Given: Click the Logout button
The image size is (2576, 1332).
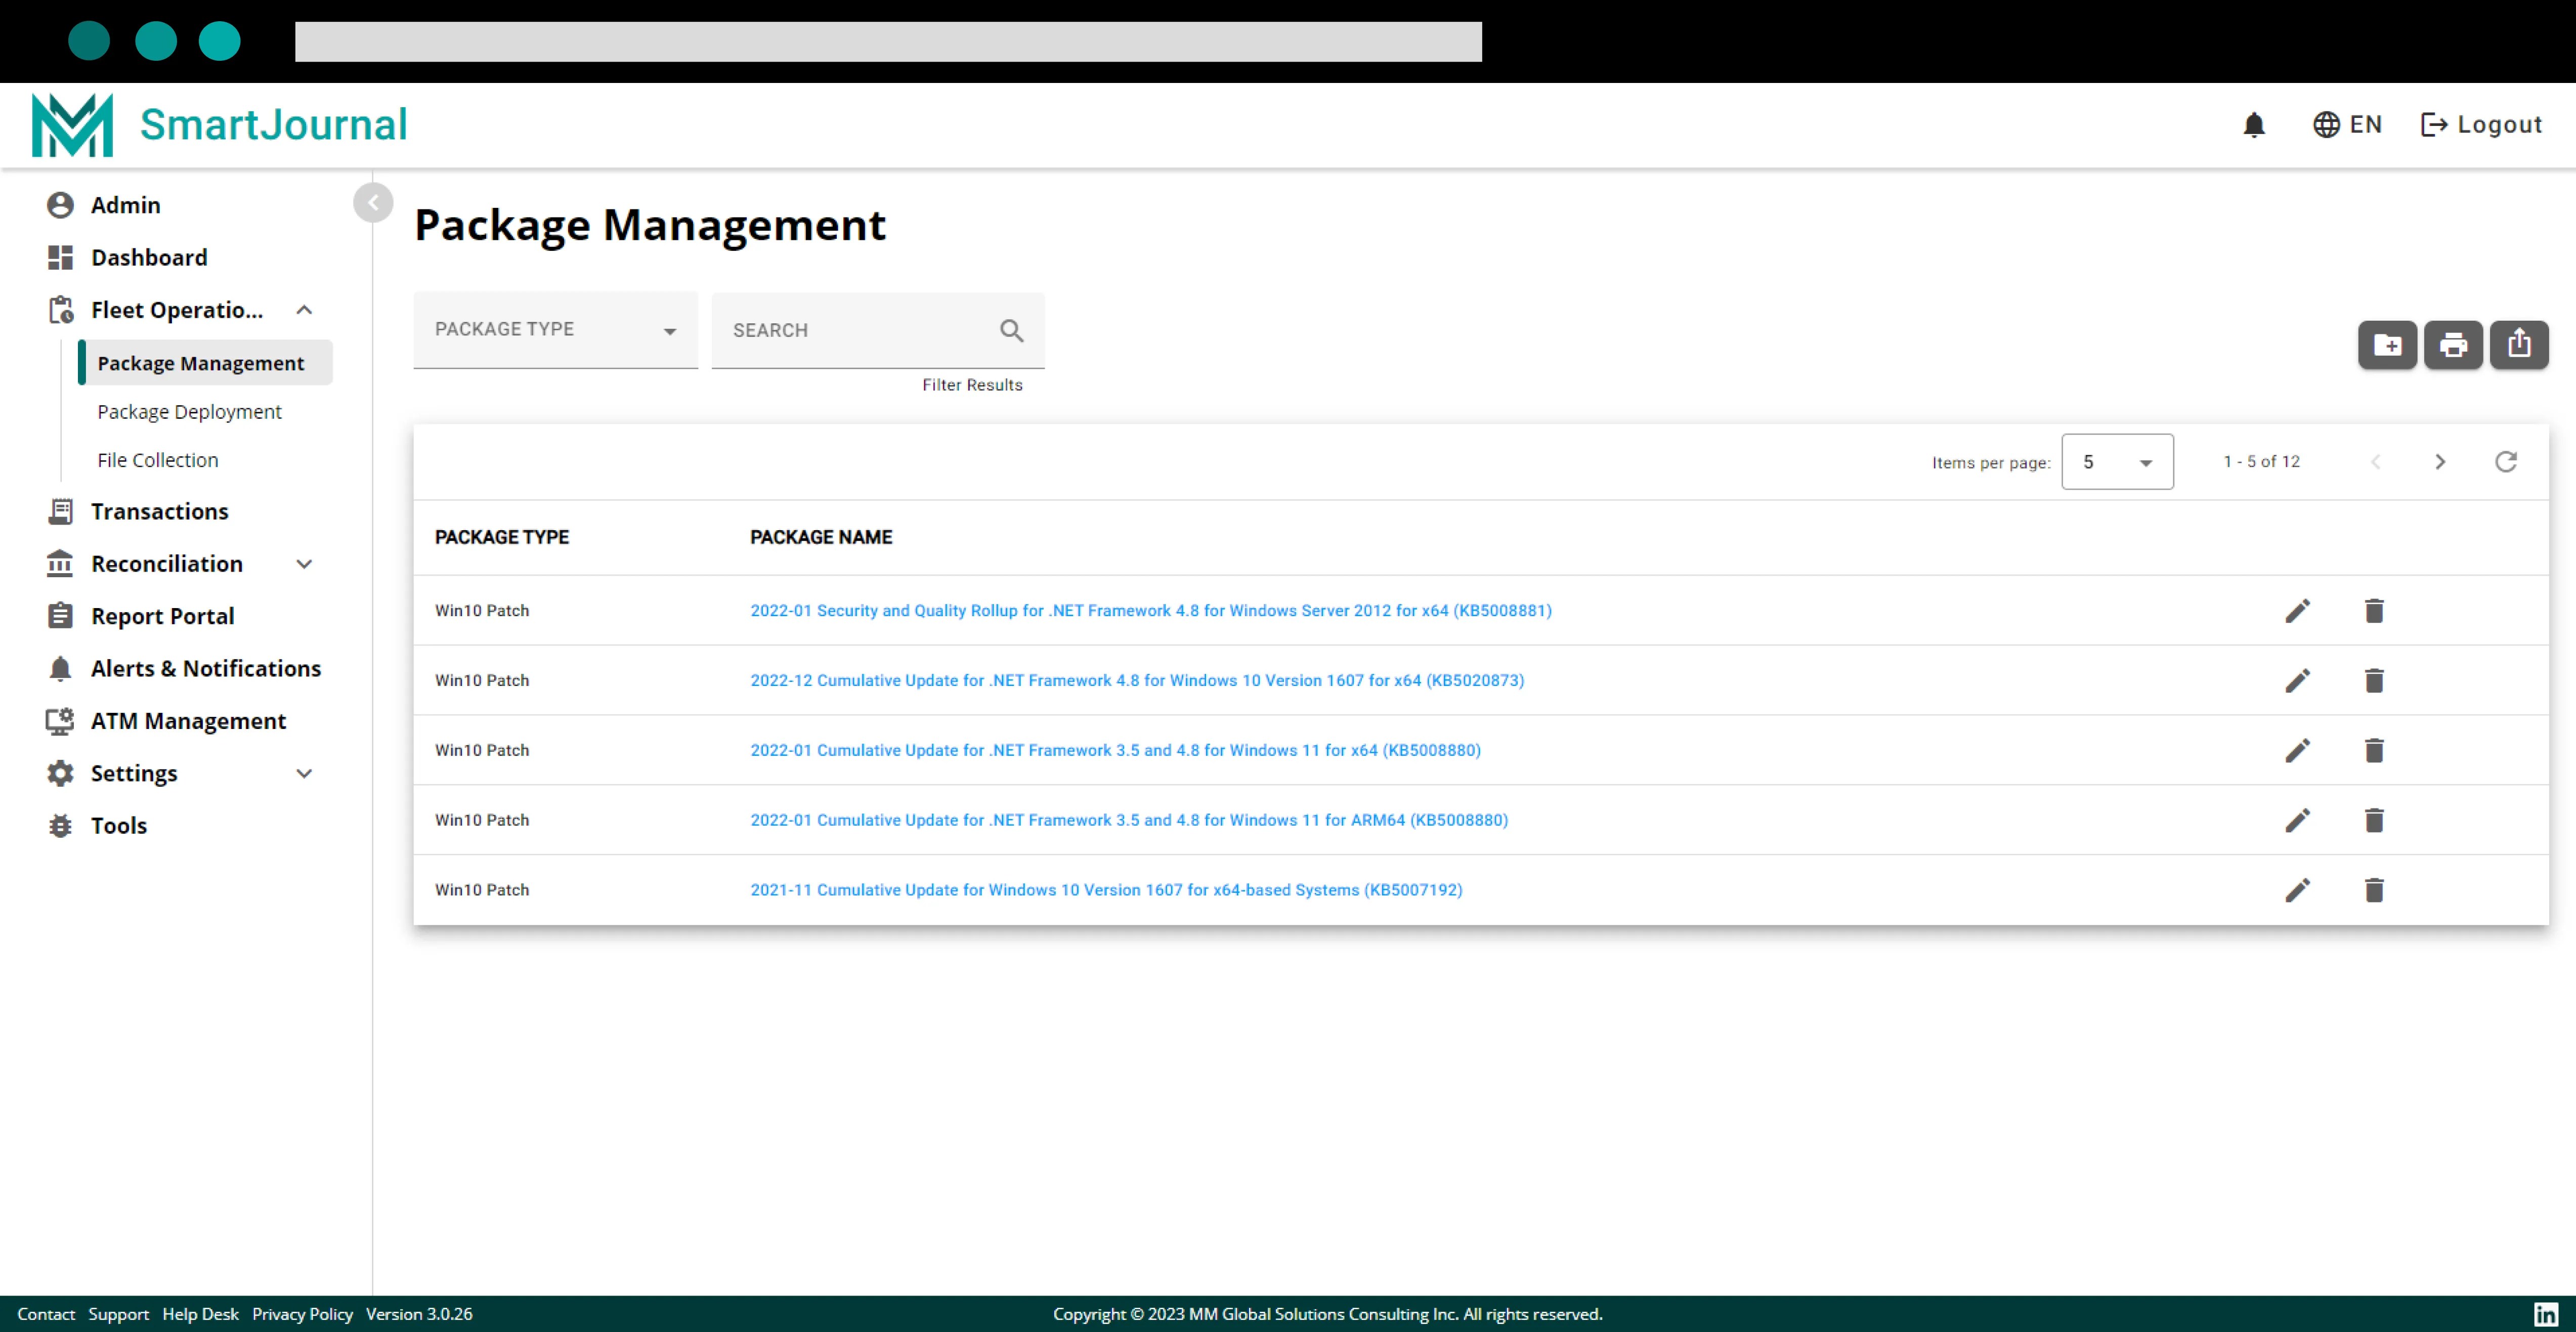Looking at the screenshot, I should point(2481,125).
